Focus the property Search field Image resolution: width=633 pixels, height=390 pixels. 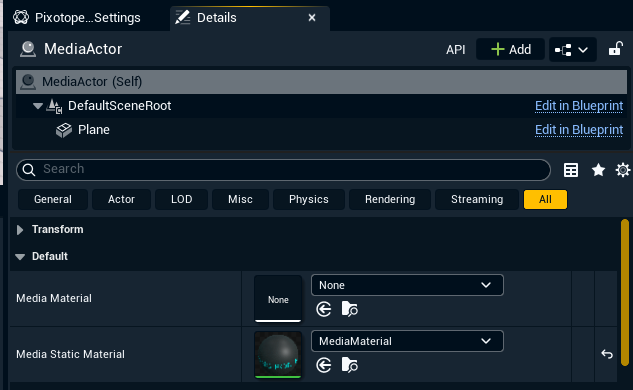[x=283, y=170]
